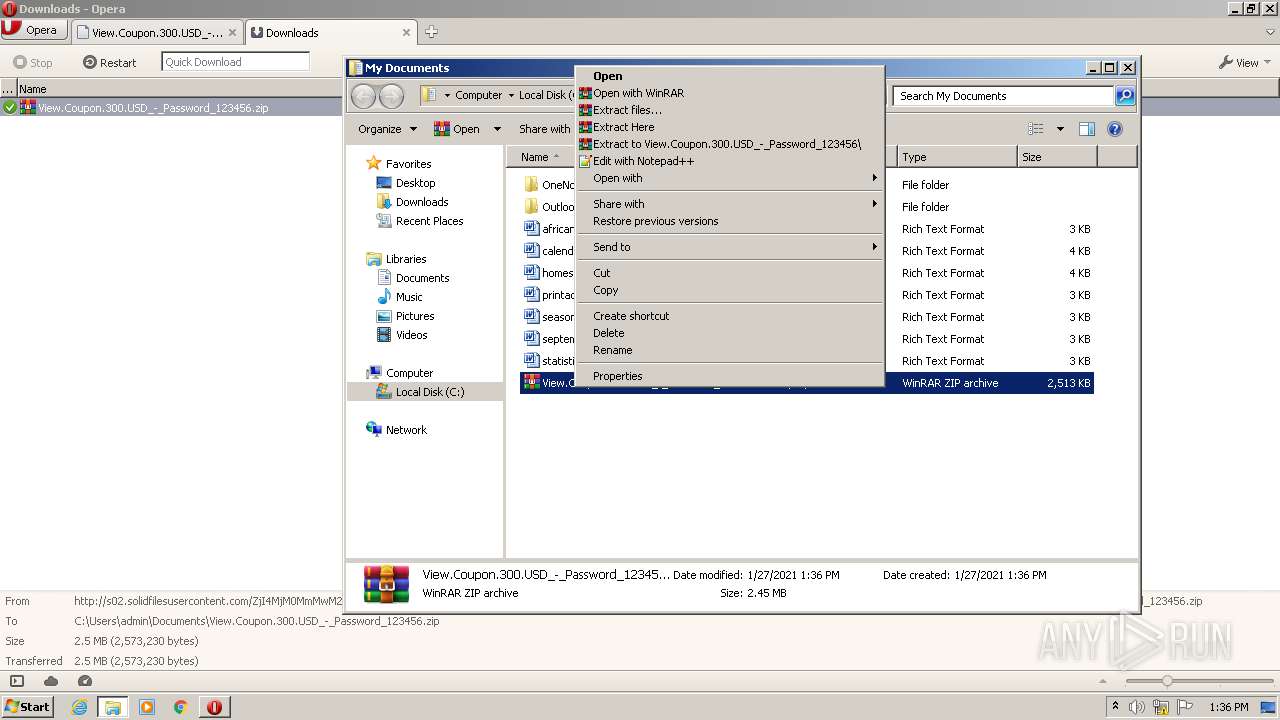Expand the Share with submenu in context menu

coord(729,204)
